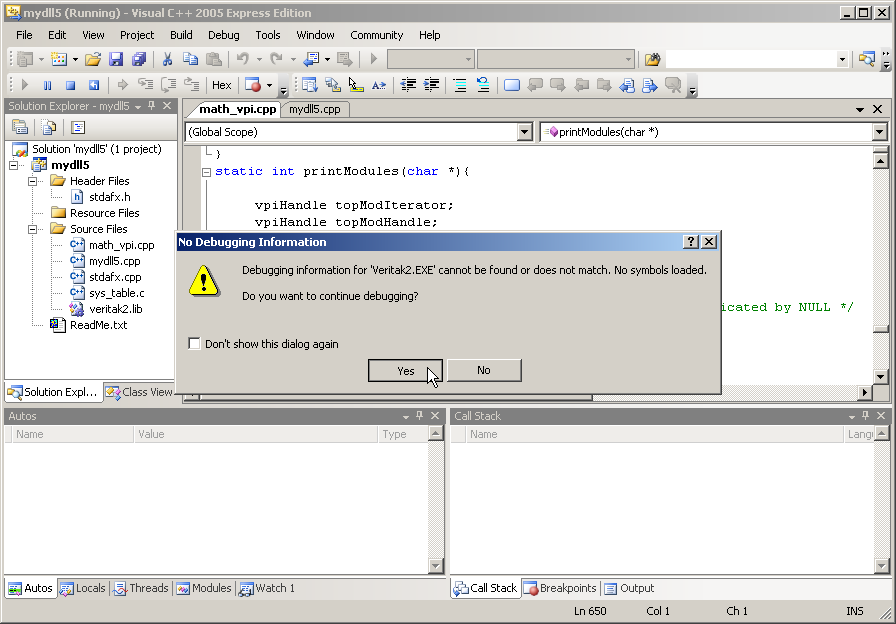Click No in the debugging dialog
The height and width of the screenshot is (624, 896).
pos(484,370)
